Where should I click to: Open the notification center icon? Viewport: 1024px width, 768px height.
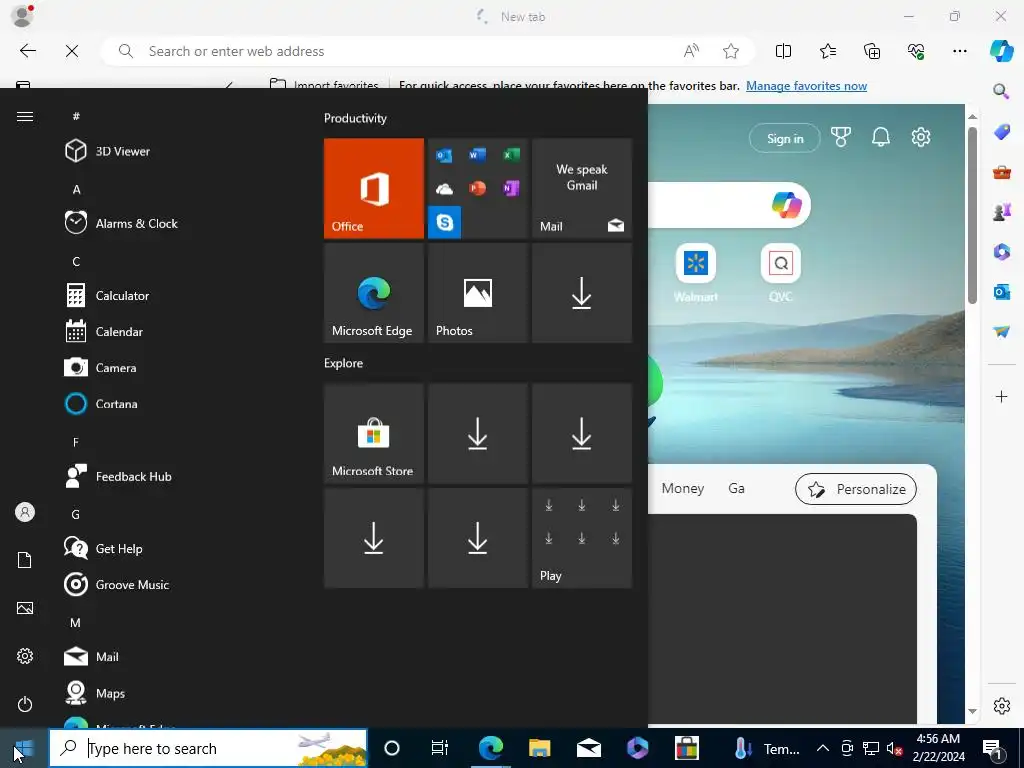pyautogui.click(x=993, y=748)
